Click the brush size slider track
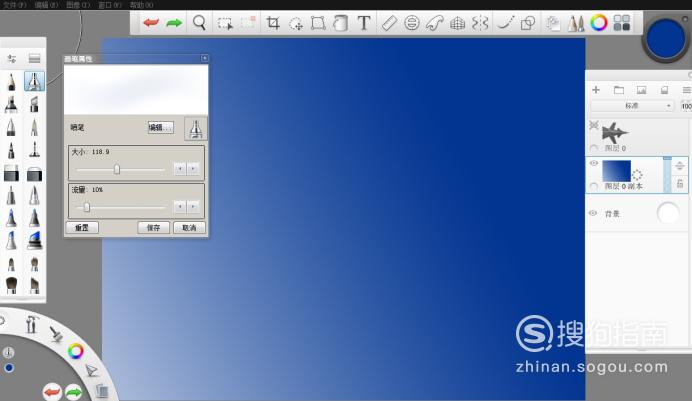Screen dimensions: 692x401 120,169
